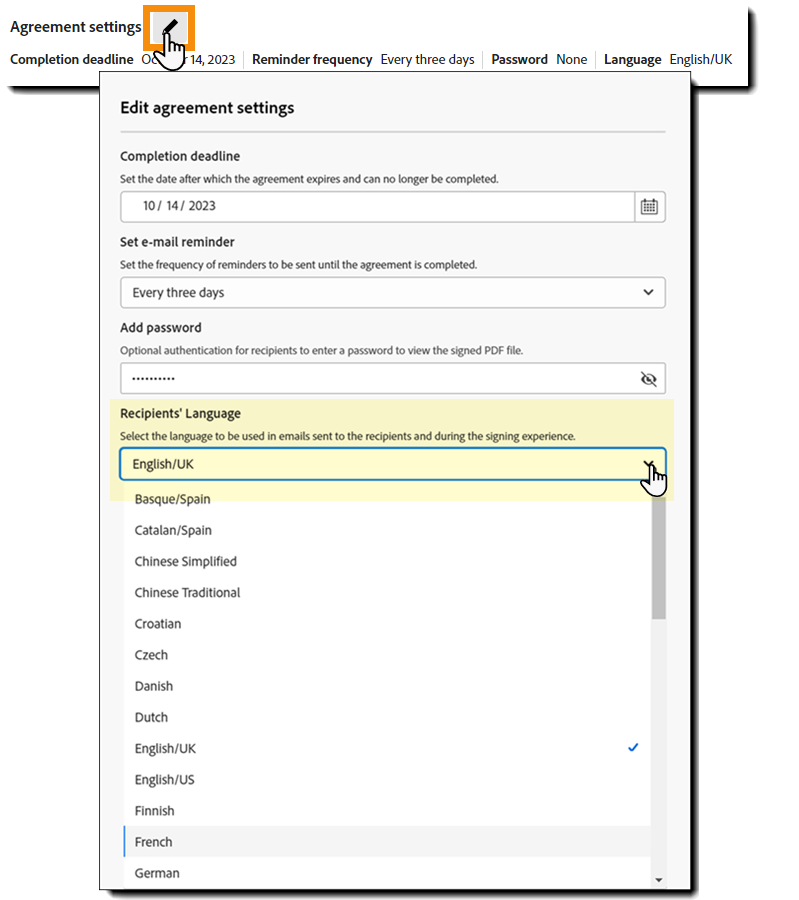Click the completion deadline date field
The image size is (799, 900).
(377, 207)
